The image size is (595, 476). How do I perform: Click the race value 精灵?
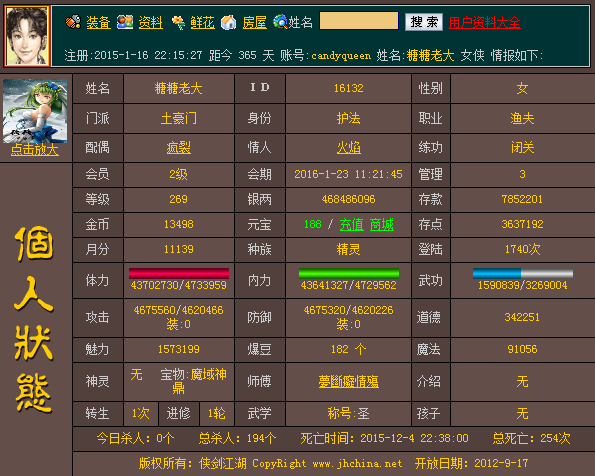(349, 249)
